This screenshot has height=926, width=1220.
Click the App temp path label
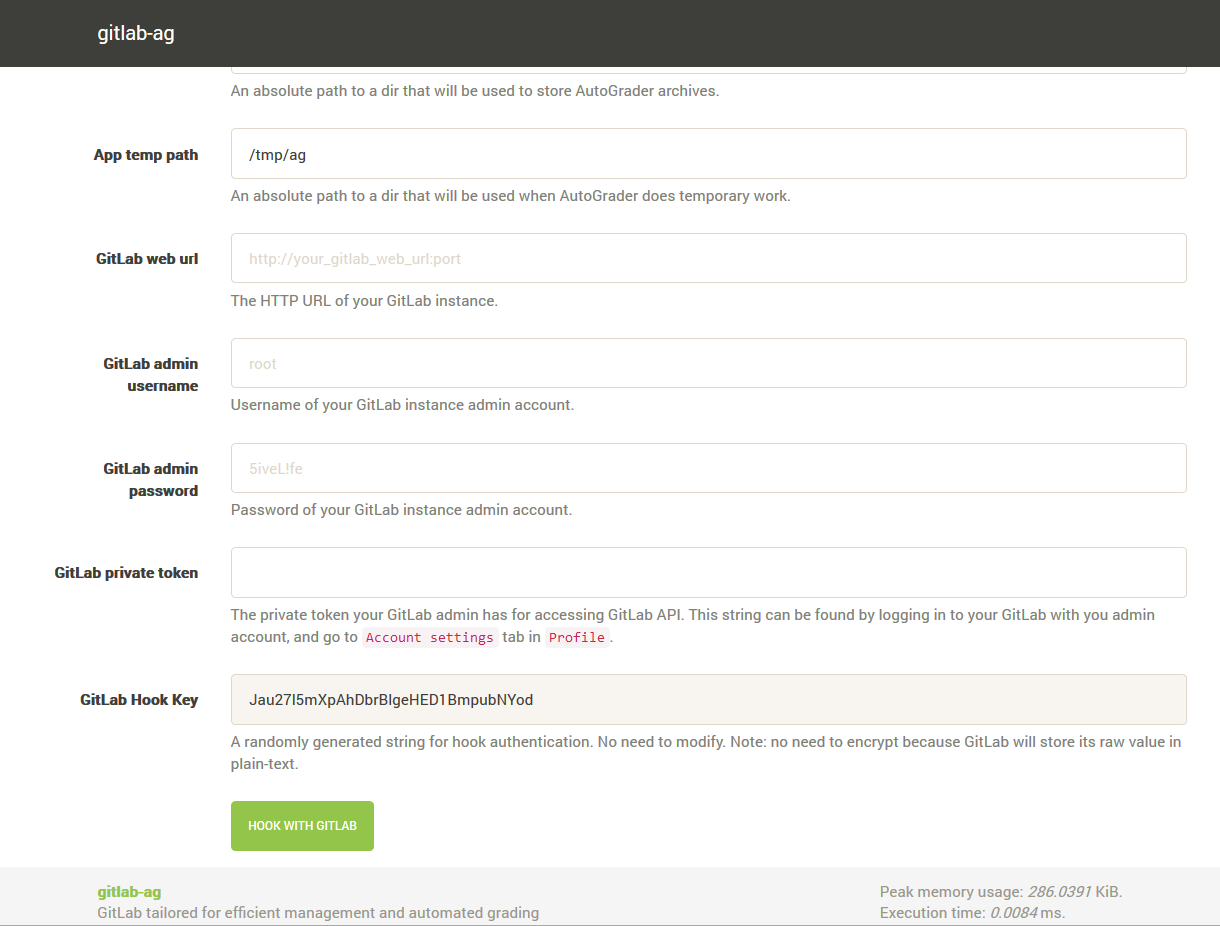[x=146, y=155]
